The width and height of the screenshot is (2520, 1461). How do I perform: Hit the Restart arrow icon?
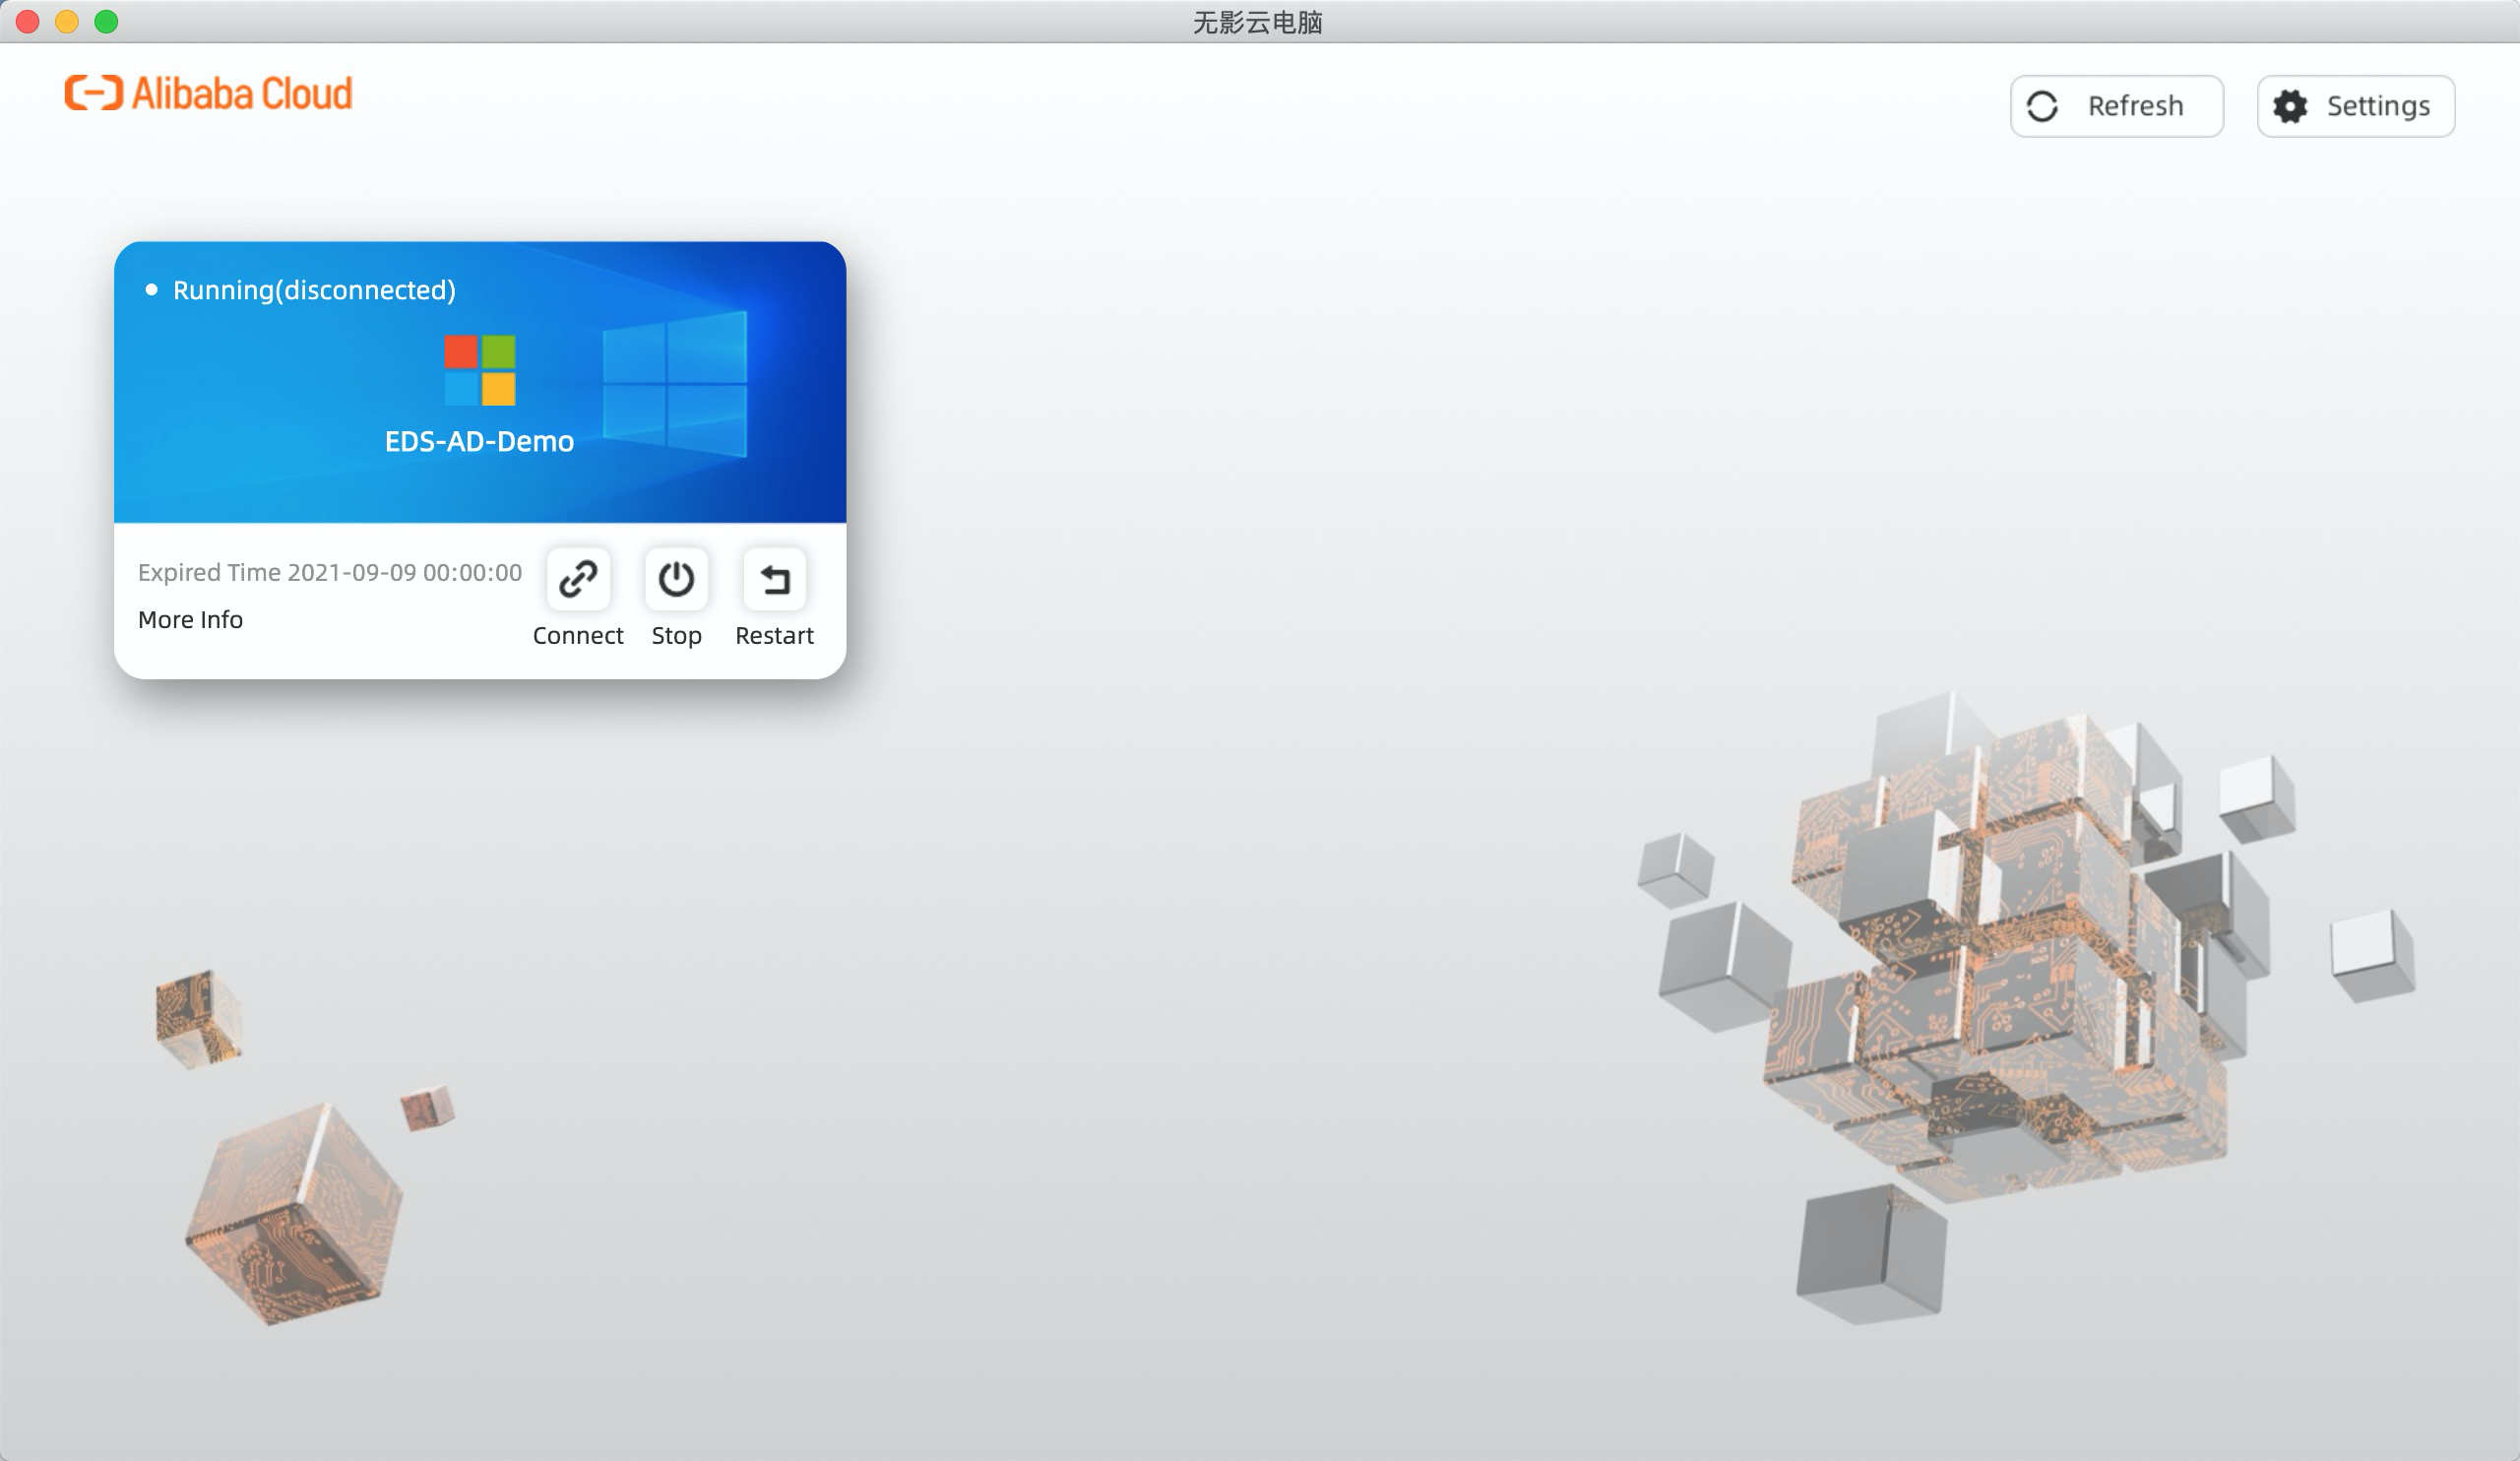(774, 578)
